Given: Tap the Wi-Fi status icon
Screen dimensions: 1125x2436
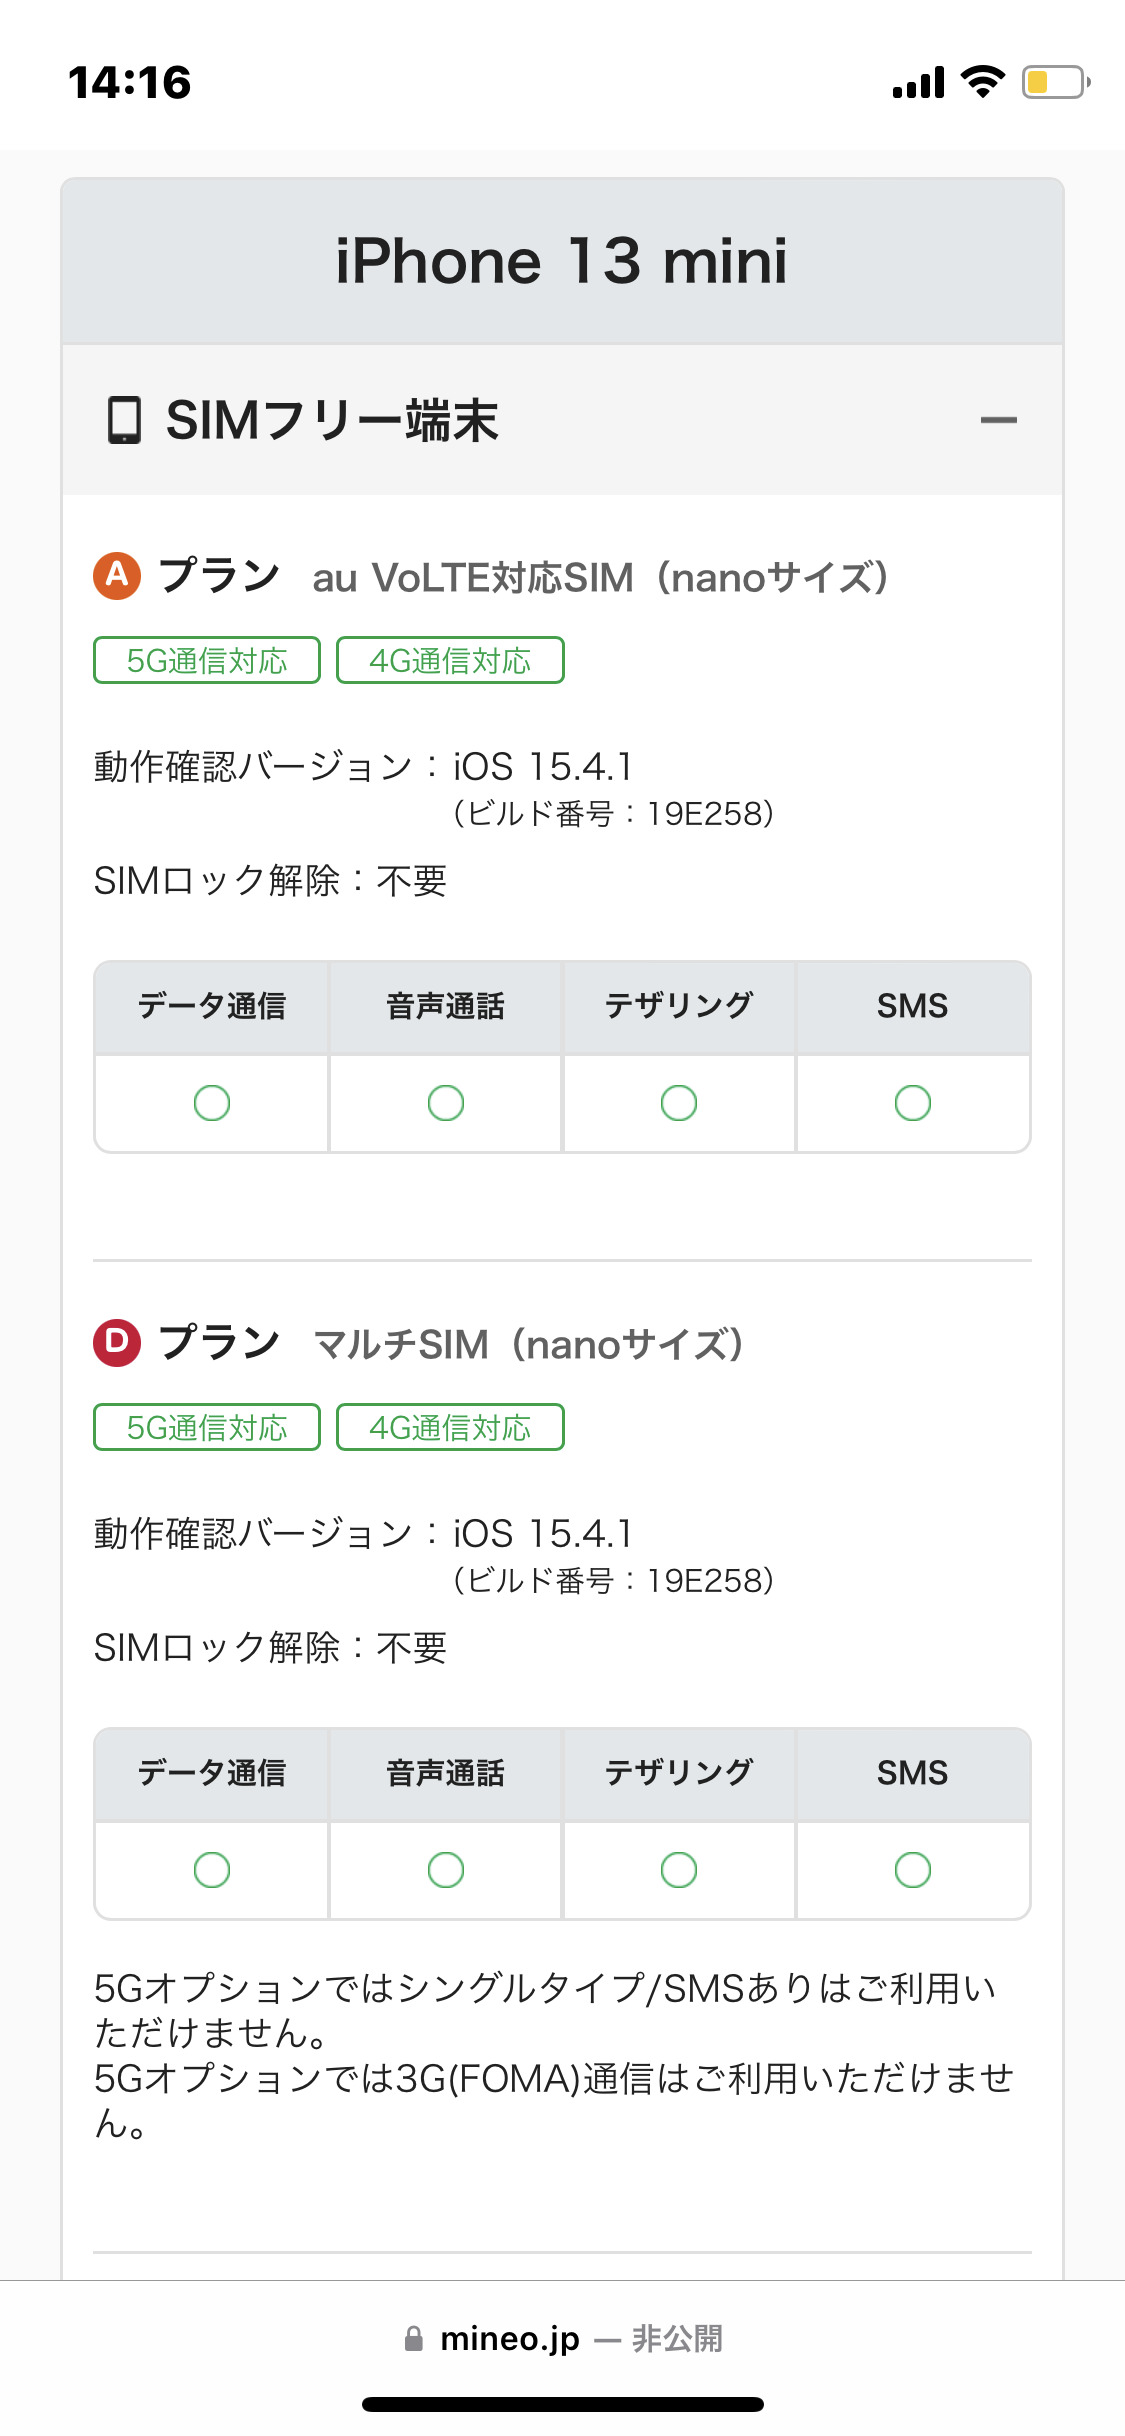Looking at the screenshot, I should (982, 82).
